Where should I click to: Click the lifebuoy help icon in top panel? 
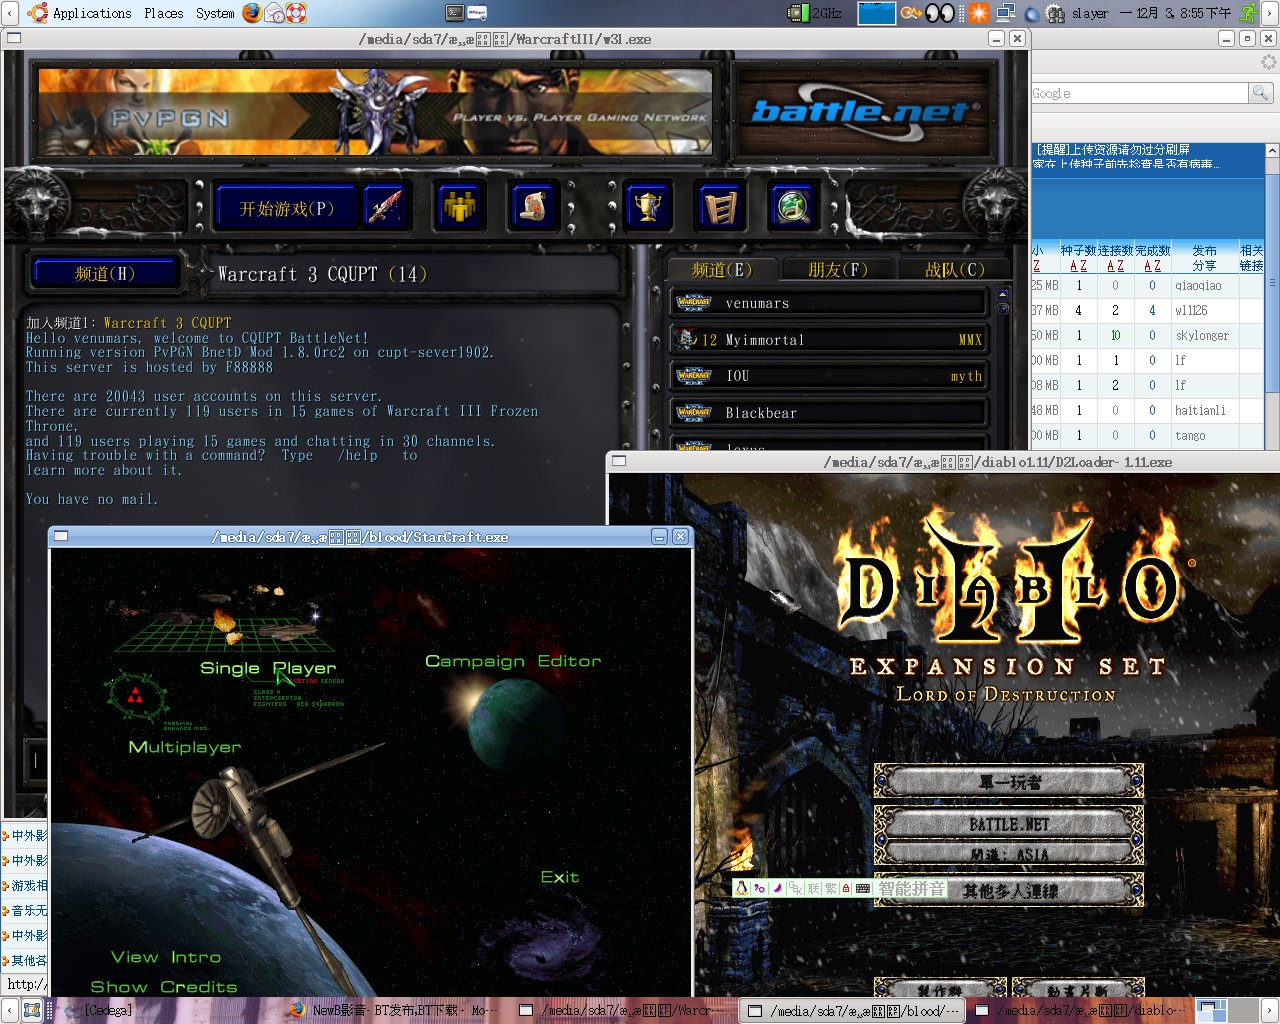tap(296, 13)
